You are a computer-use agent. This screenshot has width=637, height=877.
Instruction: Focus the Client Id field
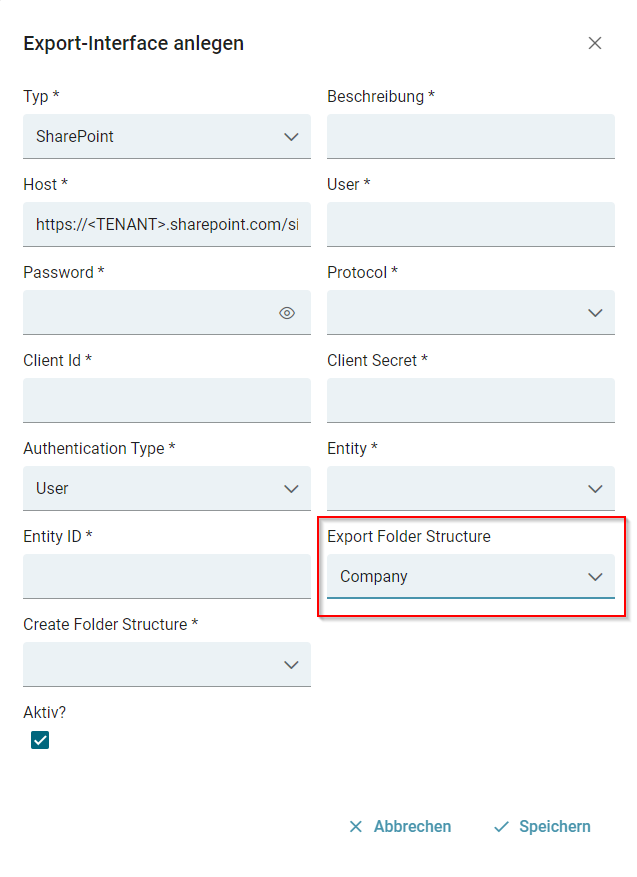pyautogui.click(x=166, y=401)
